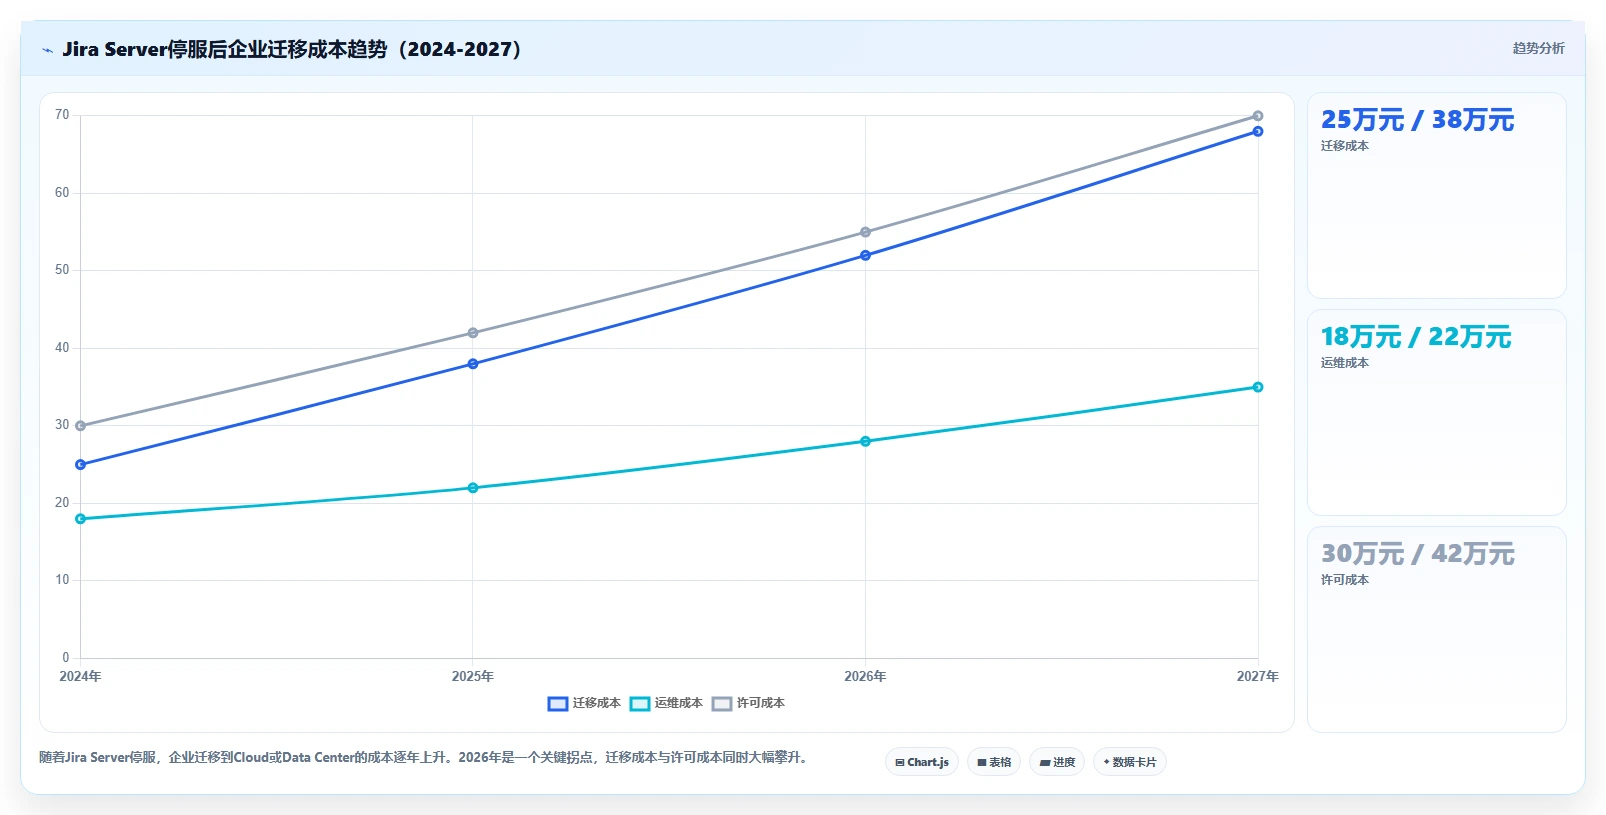Click the 运维成本 card caption

tap(1344, 363)
